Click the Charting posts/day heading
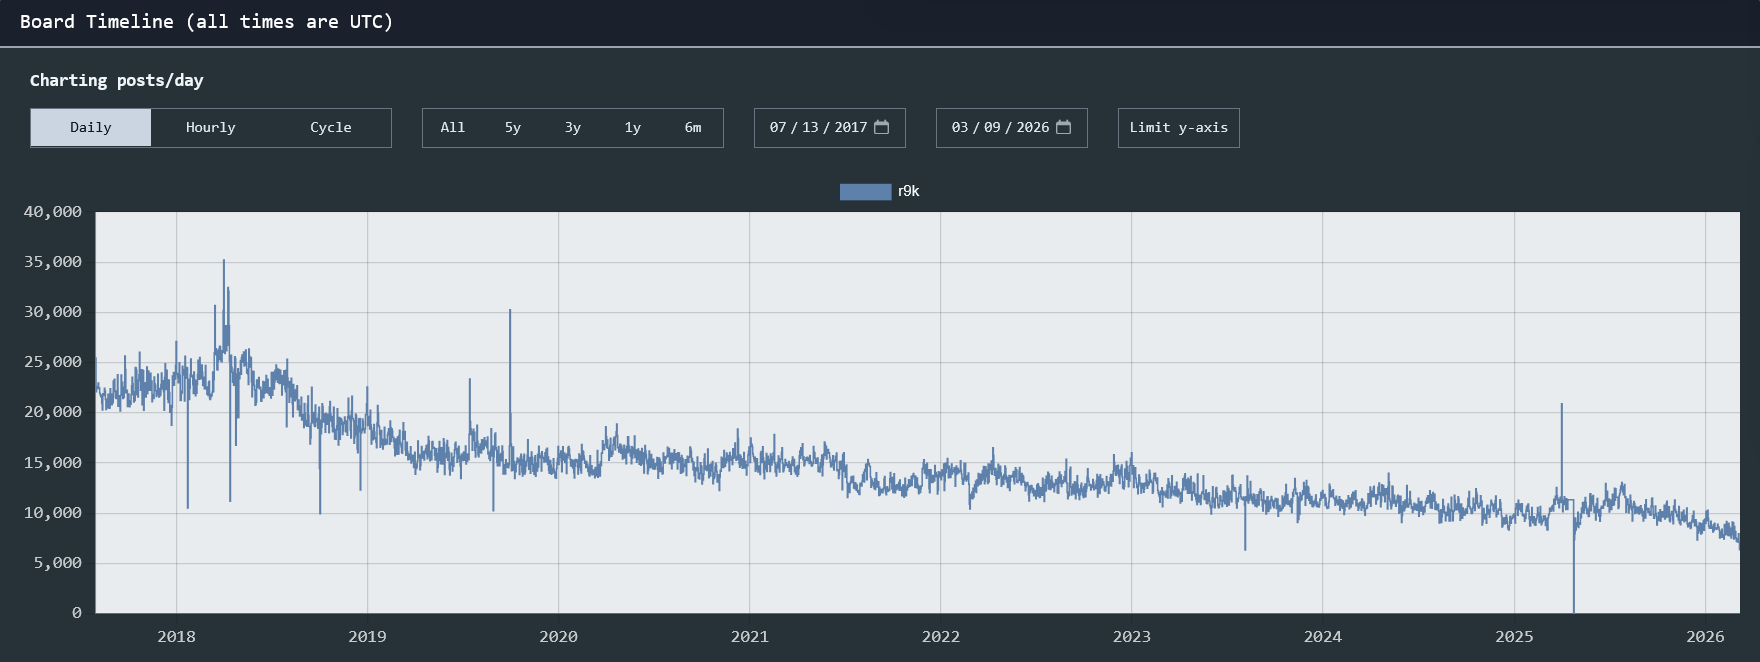 coord(117,80)
